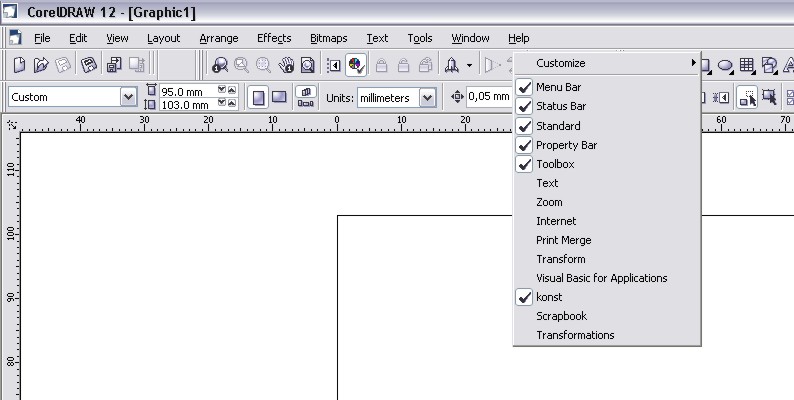This screenshot has width=794, height=400.
Task: Open the Bitmaps menu
Action: coord(329,38)
